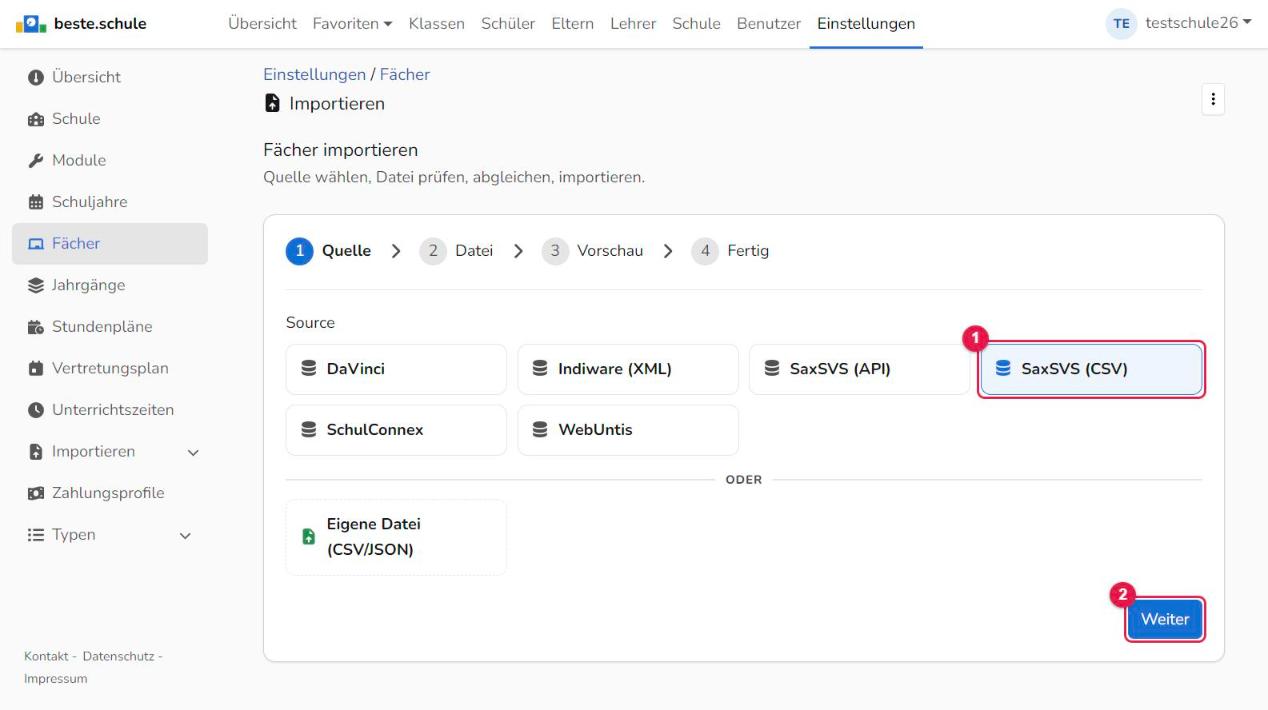Open the Datenschutz footer link
The height and width of the screenshot is (710, 1268).
click(118, 656)
